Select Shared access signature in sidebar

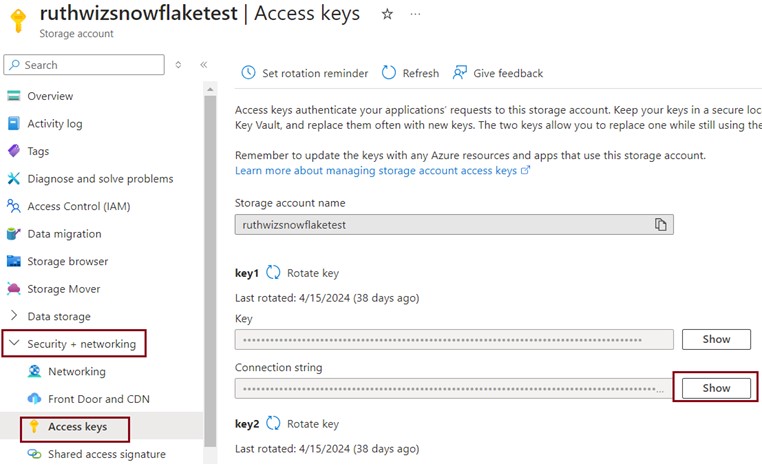pyautogui.click(x=106, y=454)
